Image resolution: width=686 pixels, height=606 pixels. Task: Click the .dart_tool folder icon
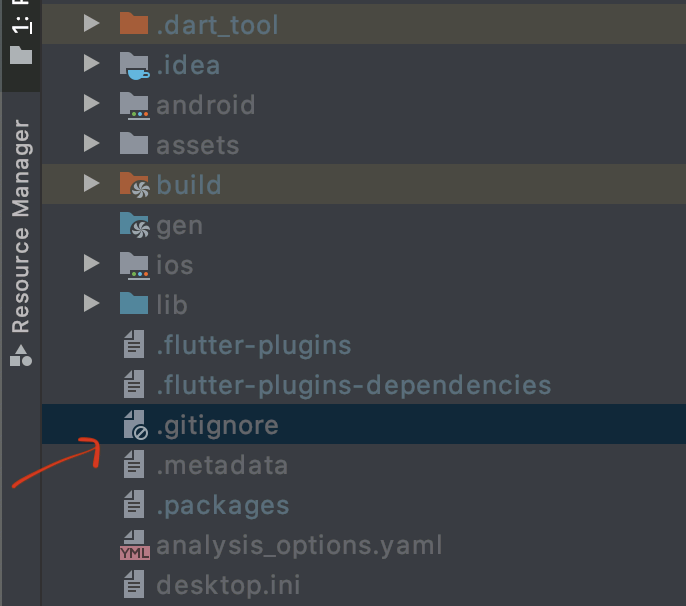click(x=133, y=24)
